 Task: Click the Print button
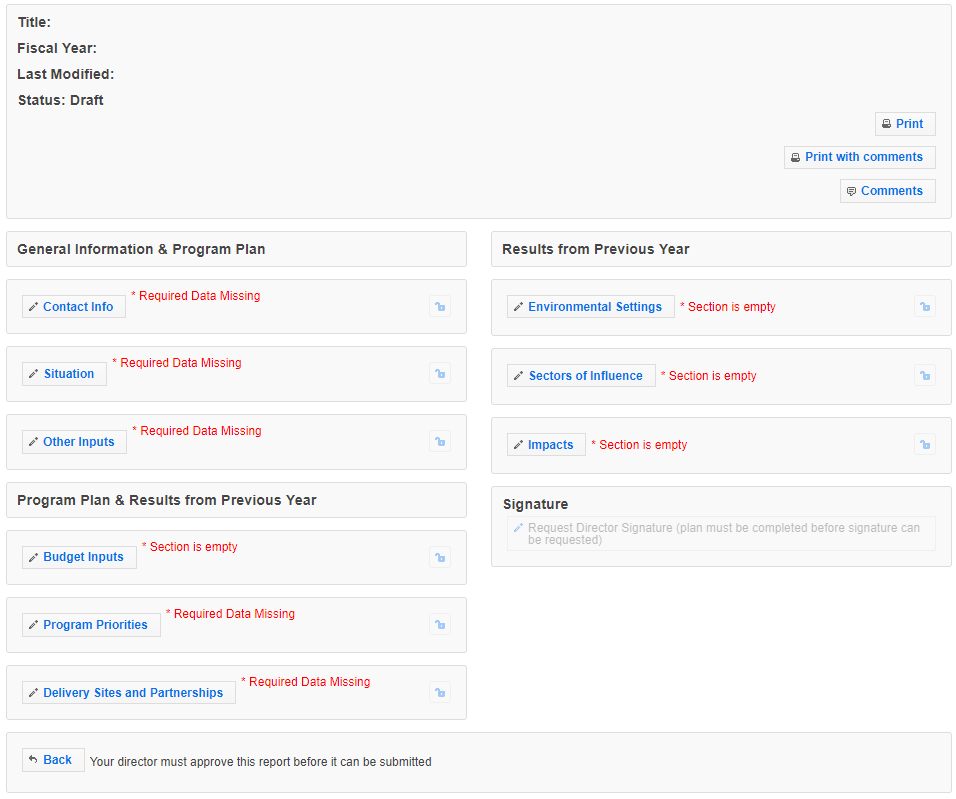coord(905,124)
